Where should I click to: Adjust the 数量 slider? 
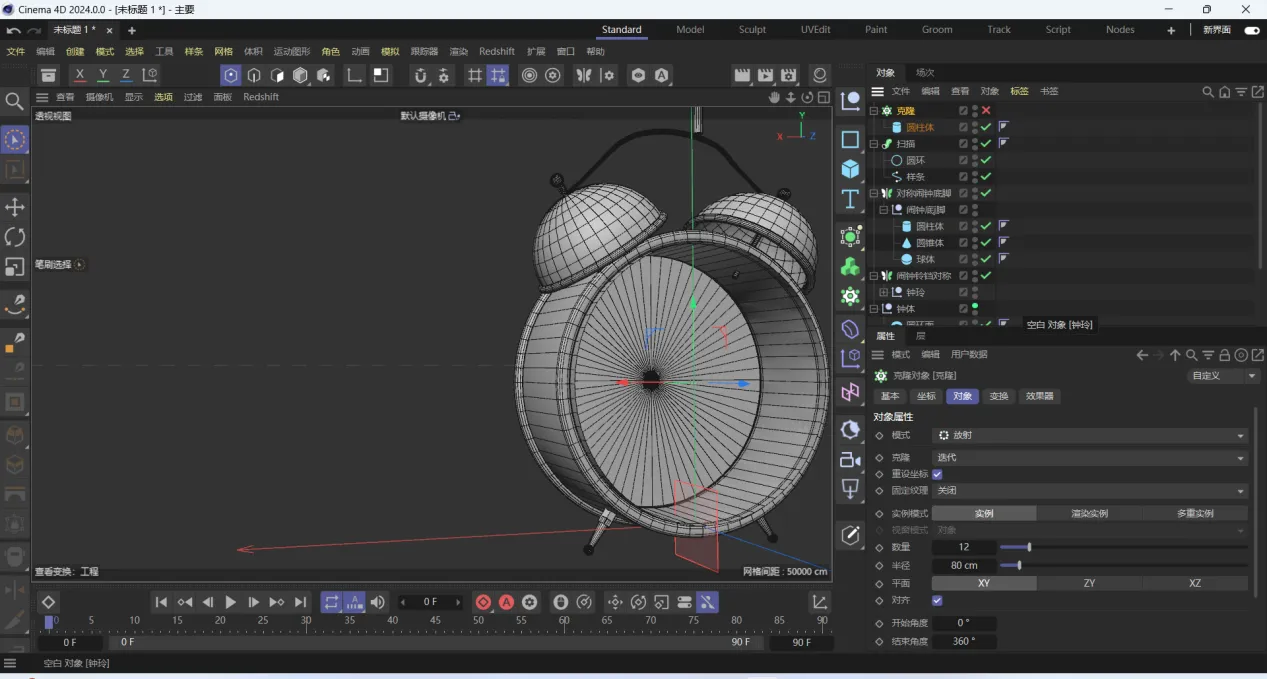1029,547
